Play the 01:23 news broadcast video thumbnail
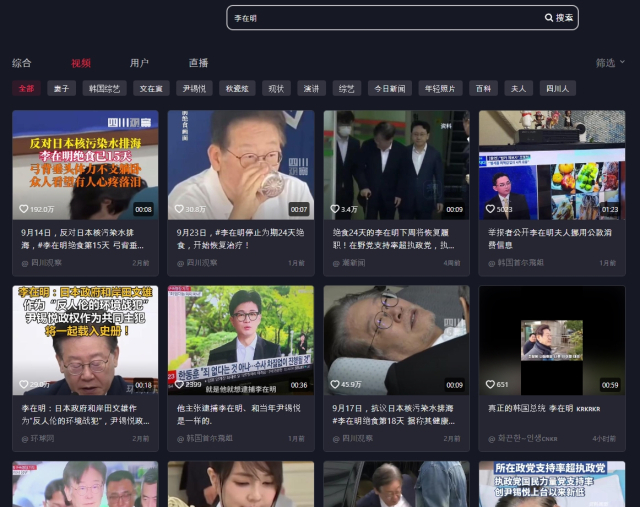 [552, 165]
